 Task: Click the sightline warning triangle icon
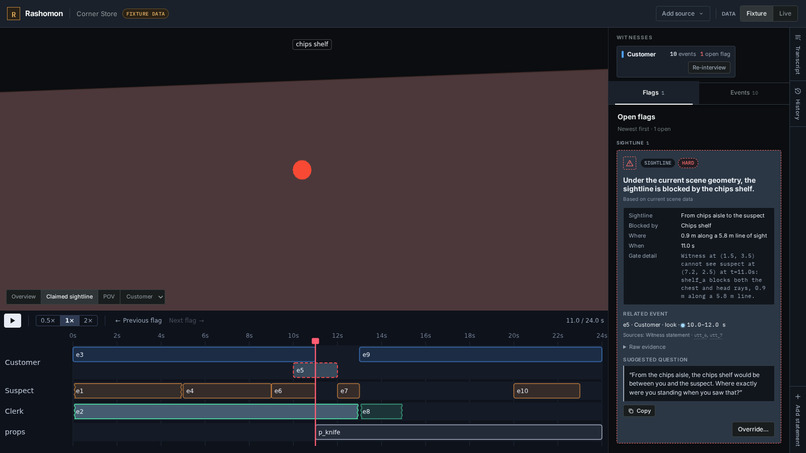click(x=629, y=163)
